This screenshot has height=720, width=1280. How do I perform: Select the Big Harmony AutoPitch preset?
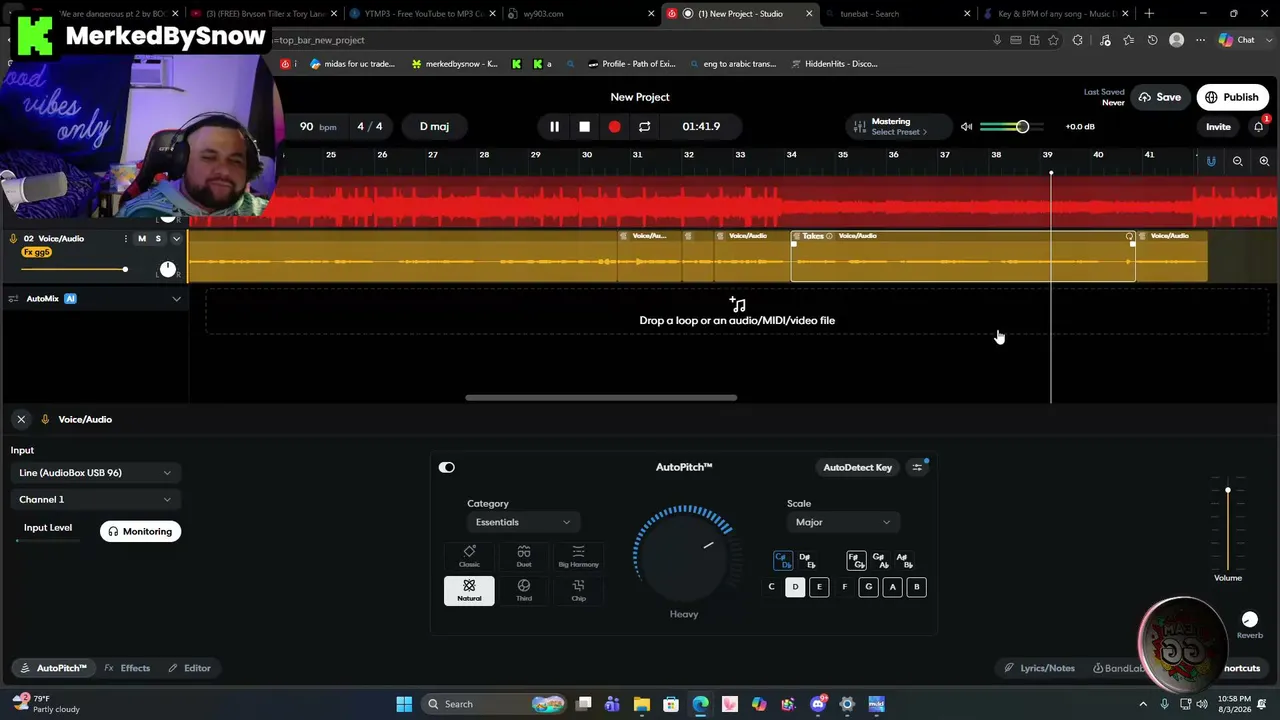578,557
